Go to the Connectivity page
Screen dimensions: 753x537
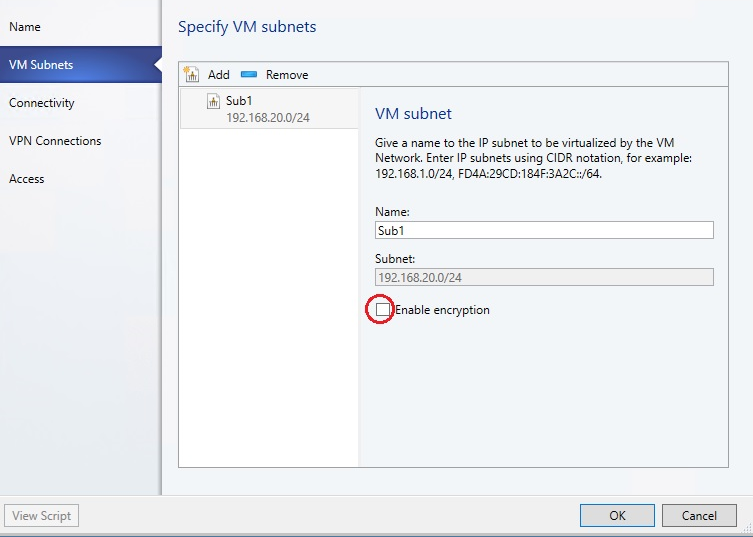coord(42,103)
